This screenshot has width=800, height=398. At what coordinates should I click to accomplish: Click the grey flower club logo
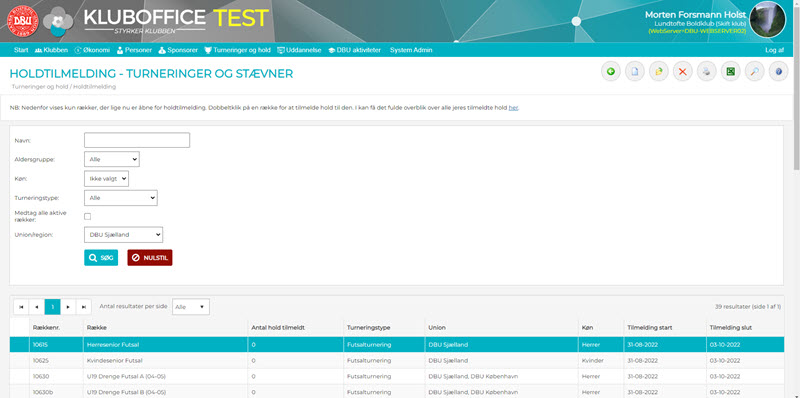pos(58,21)
